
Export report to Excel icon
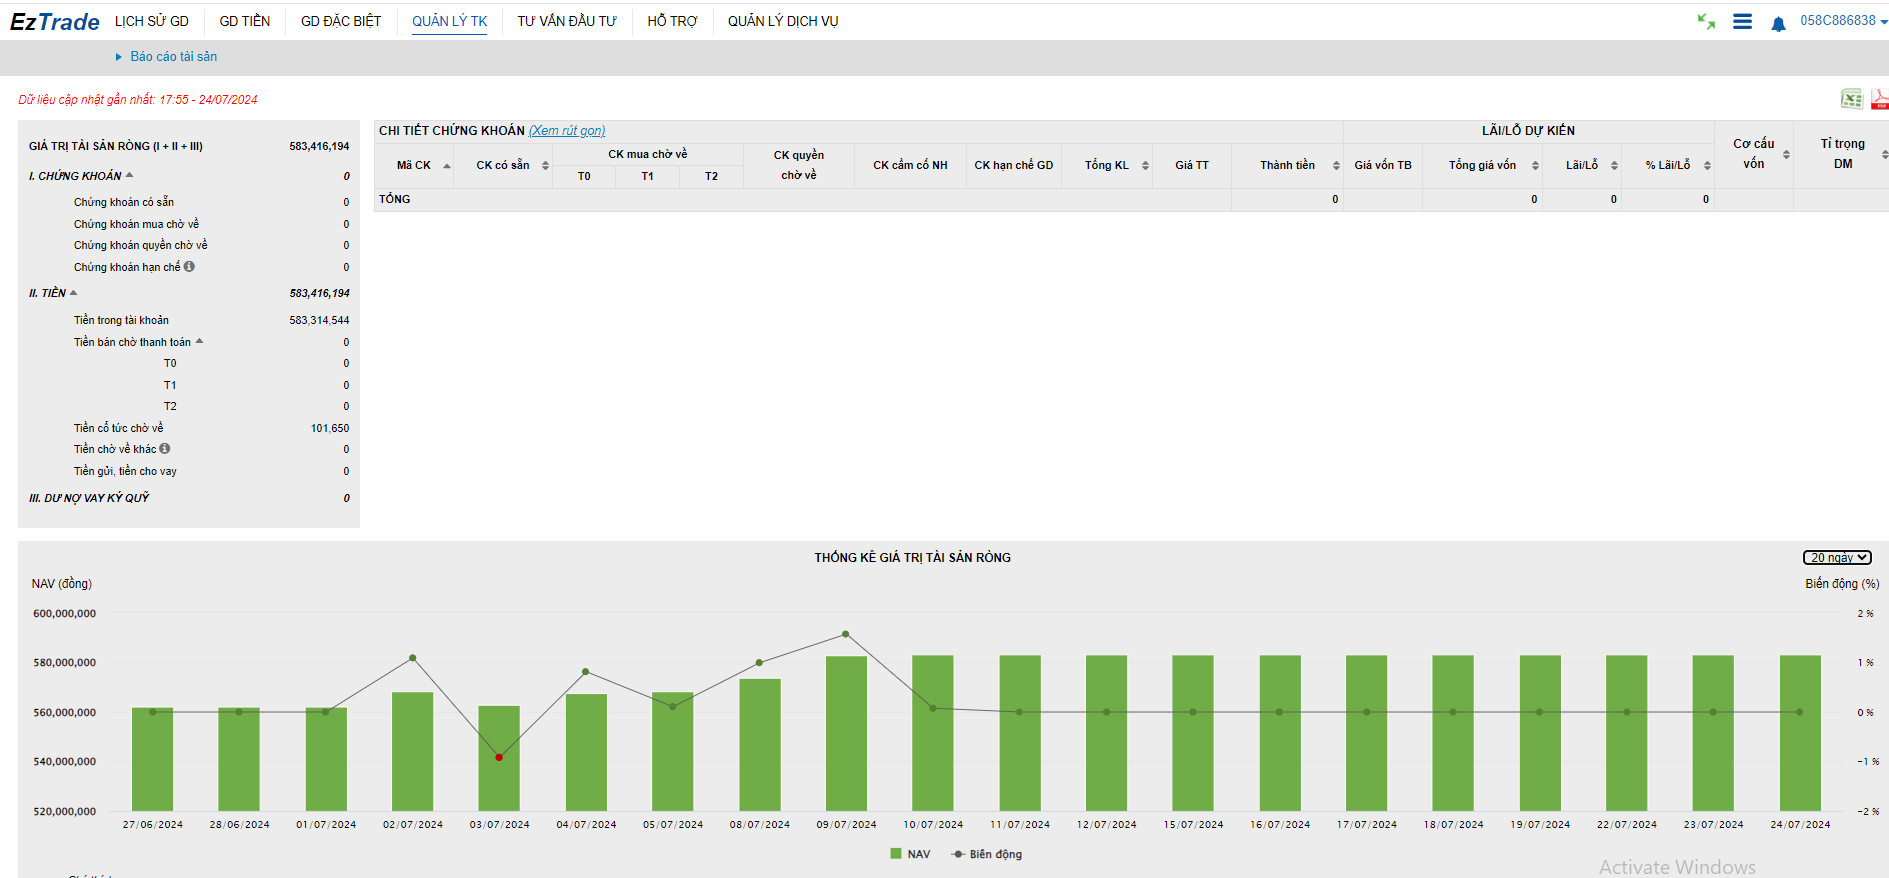1852,99
